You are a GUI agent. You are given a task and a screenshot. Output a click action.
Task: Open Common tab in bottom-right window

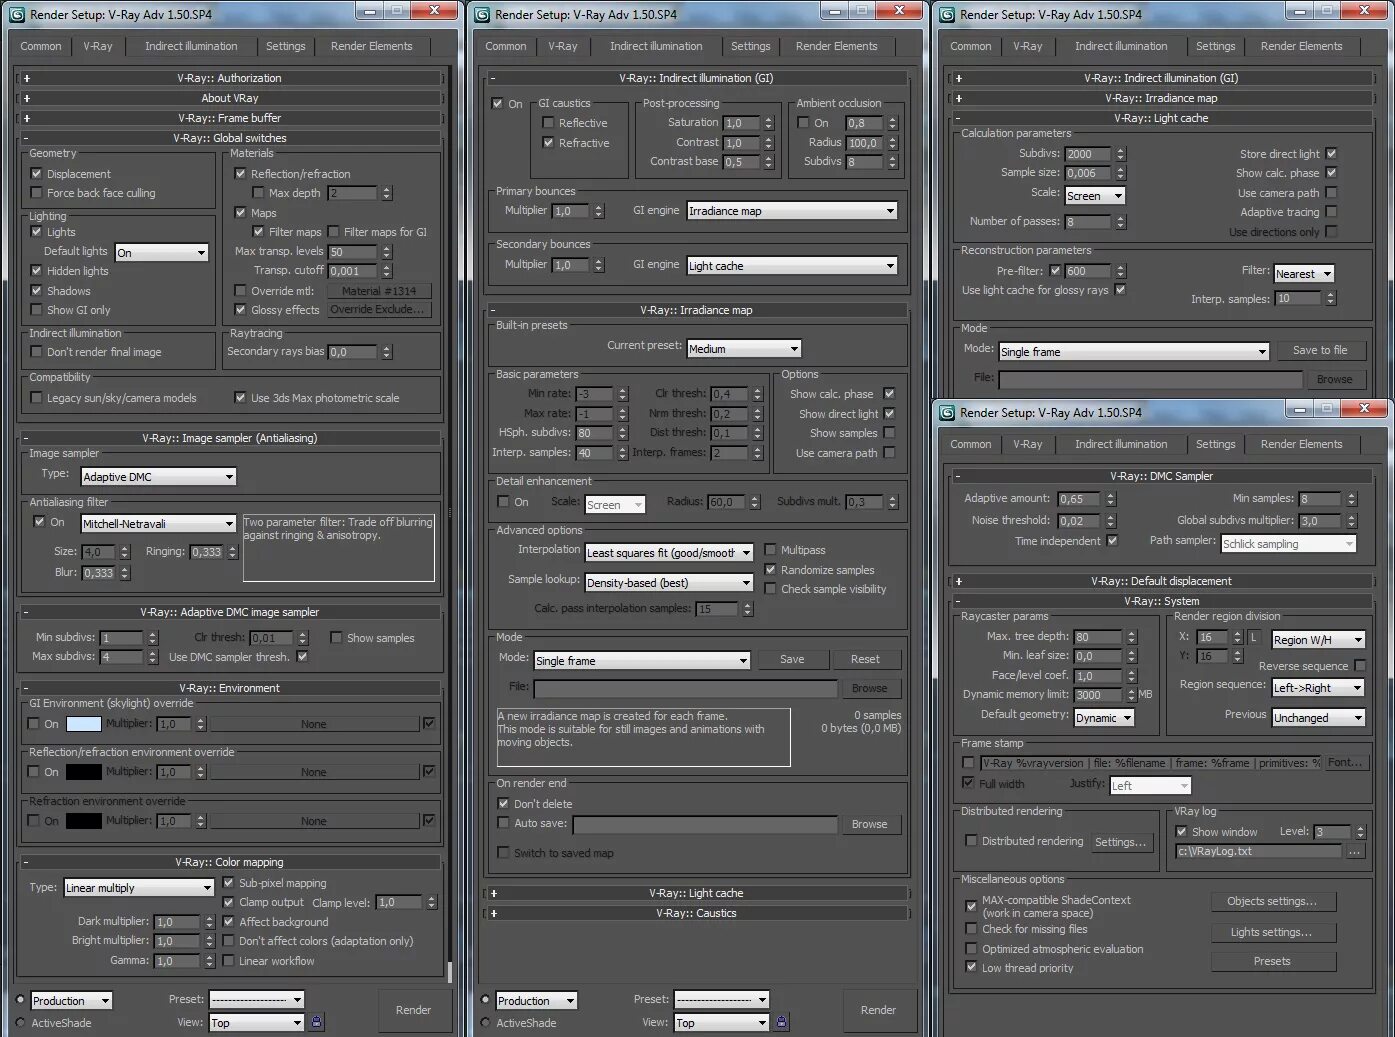tap(970, 444)
